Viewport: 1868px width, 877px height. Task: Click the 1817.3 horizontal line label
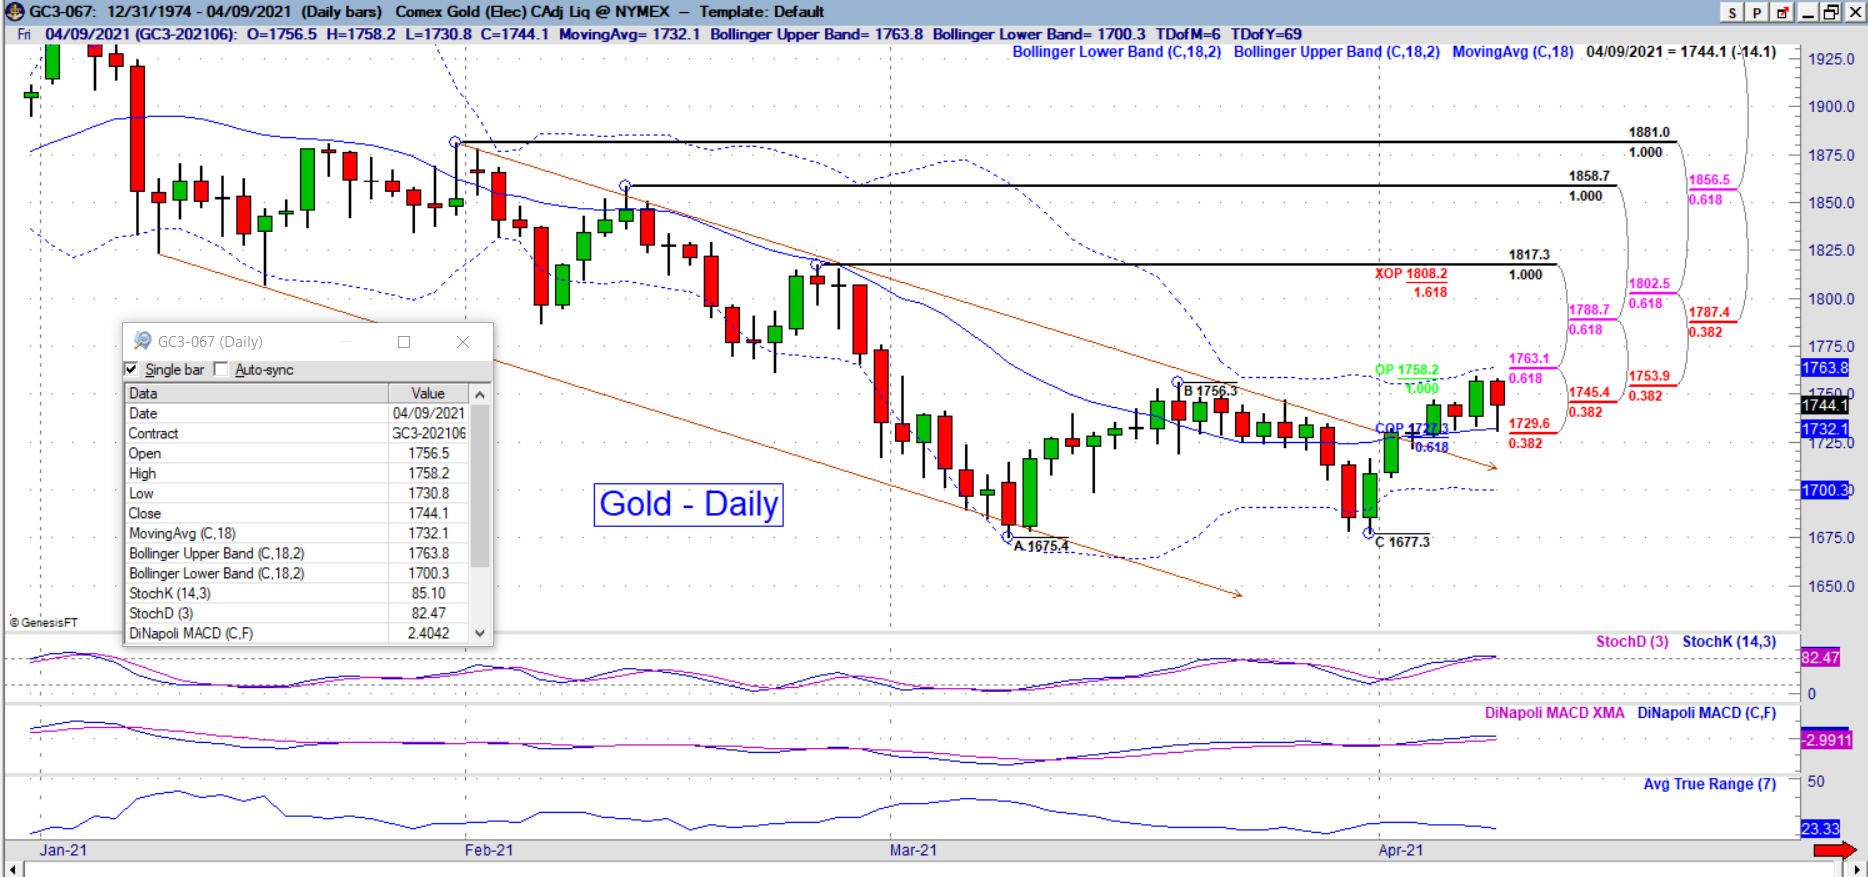coord(1529,255)
